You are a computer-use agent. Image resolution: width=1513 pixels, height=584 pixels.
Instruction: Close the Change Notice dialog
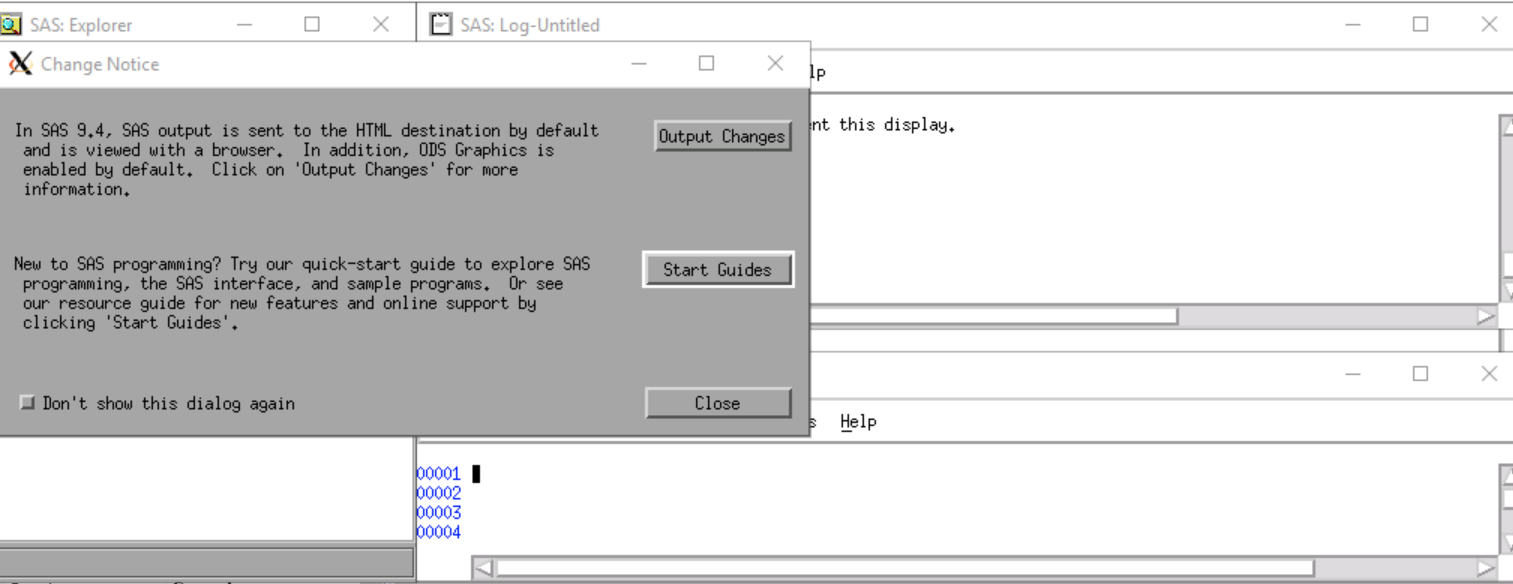pos(717,403)
